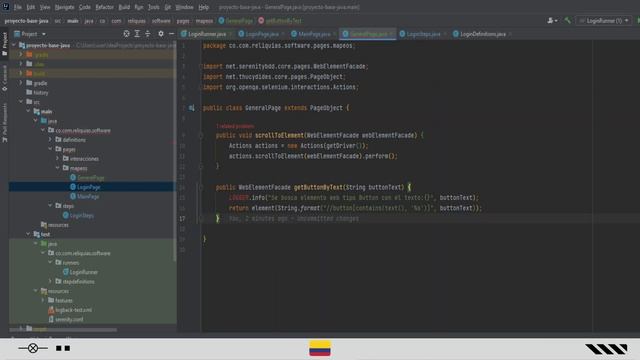This screenshot has height=360, width=640.
Task: Open the Project tool window side tab
Action: click(x=4, y=44)
